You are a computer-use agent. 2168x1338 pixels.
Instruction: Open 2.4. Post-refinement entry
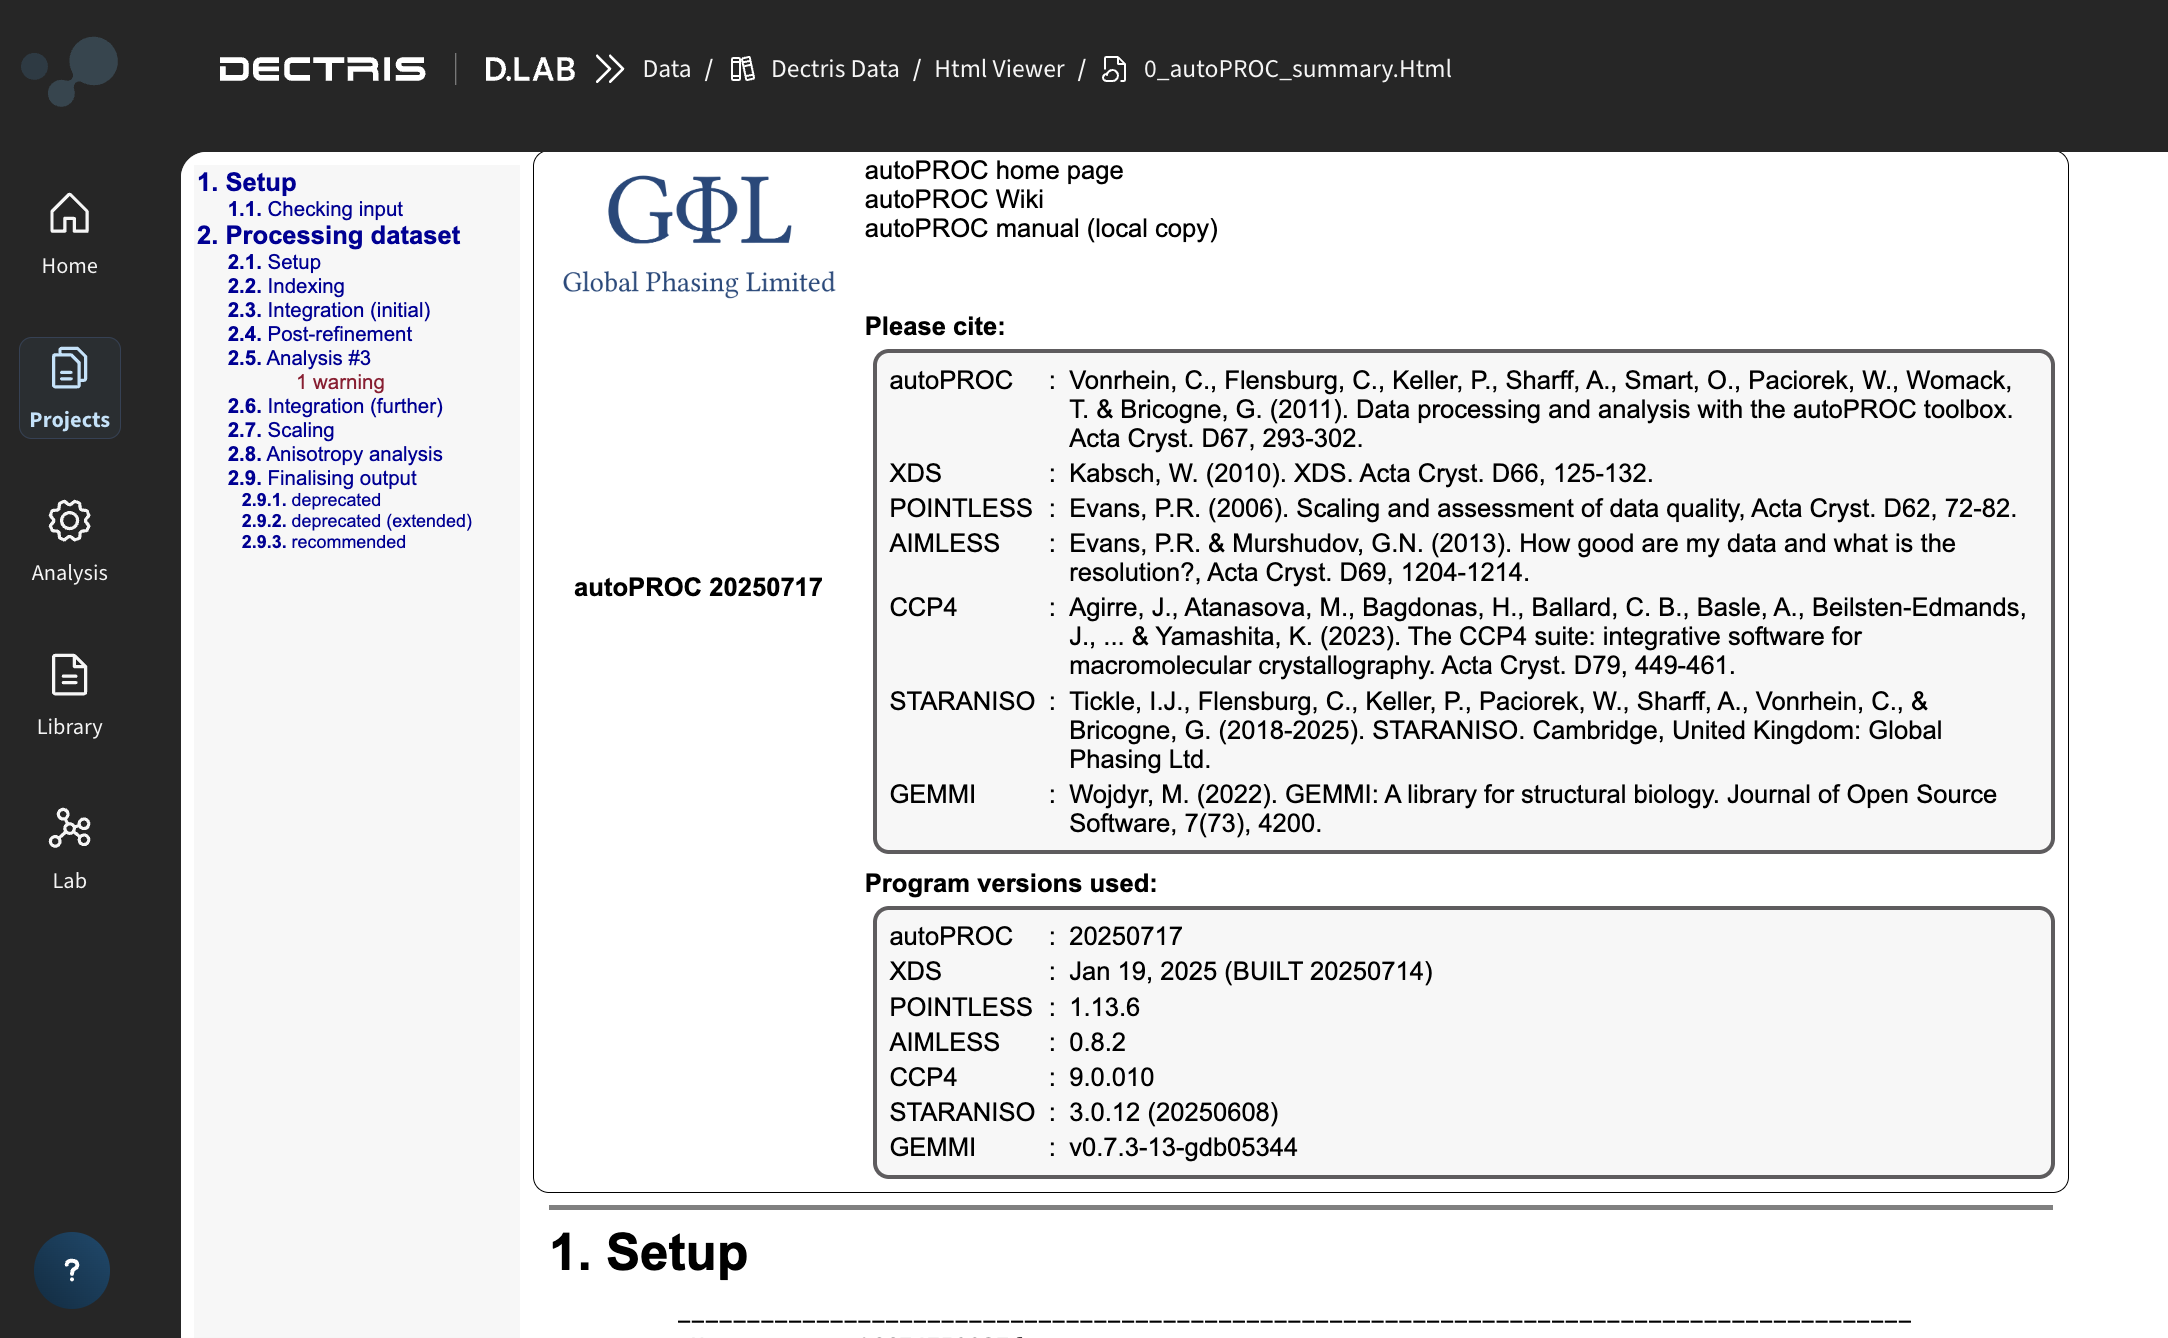click(320, 334)
